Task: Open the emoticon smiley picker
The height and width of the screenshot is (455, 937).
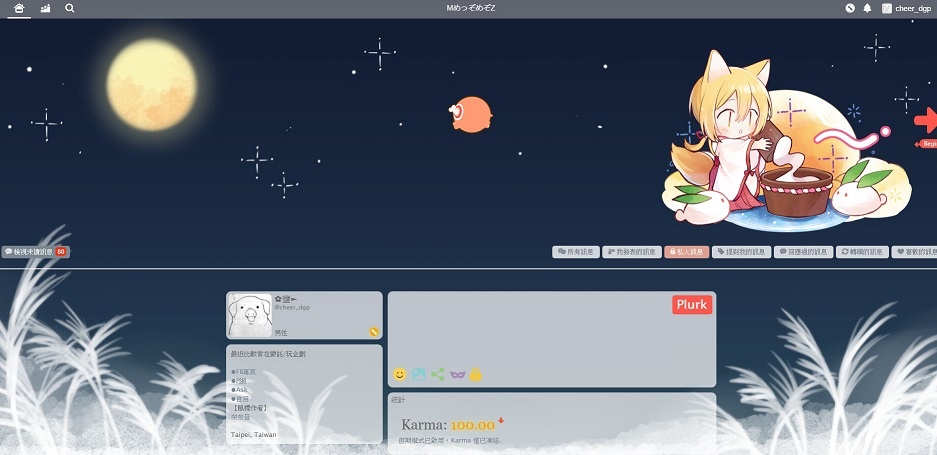Action: [400, 374]
